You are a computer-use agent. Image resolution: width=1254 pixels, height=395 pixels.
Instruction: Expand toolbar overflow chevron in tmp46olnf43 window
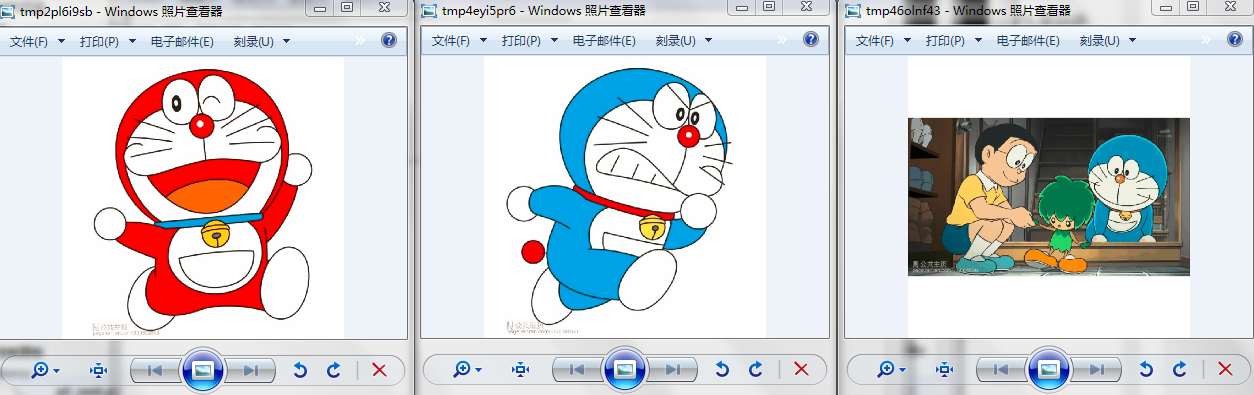click(x=1206, y=41)
